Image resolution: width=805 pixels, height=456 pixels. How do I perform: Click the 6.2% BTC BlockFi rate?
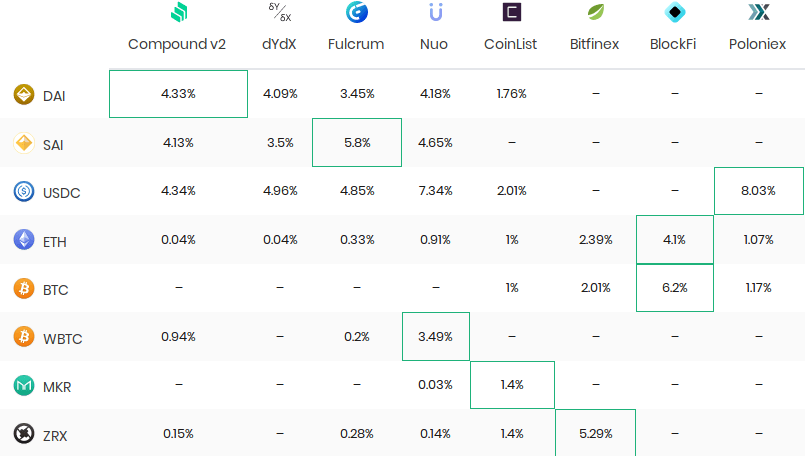(675, 288)
